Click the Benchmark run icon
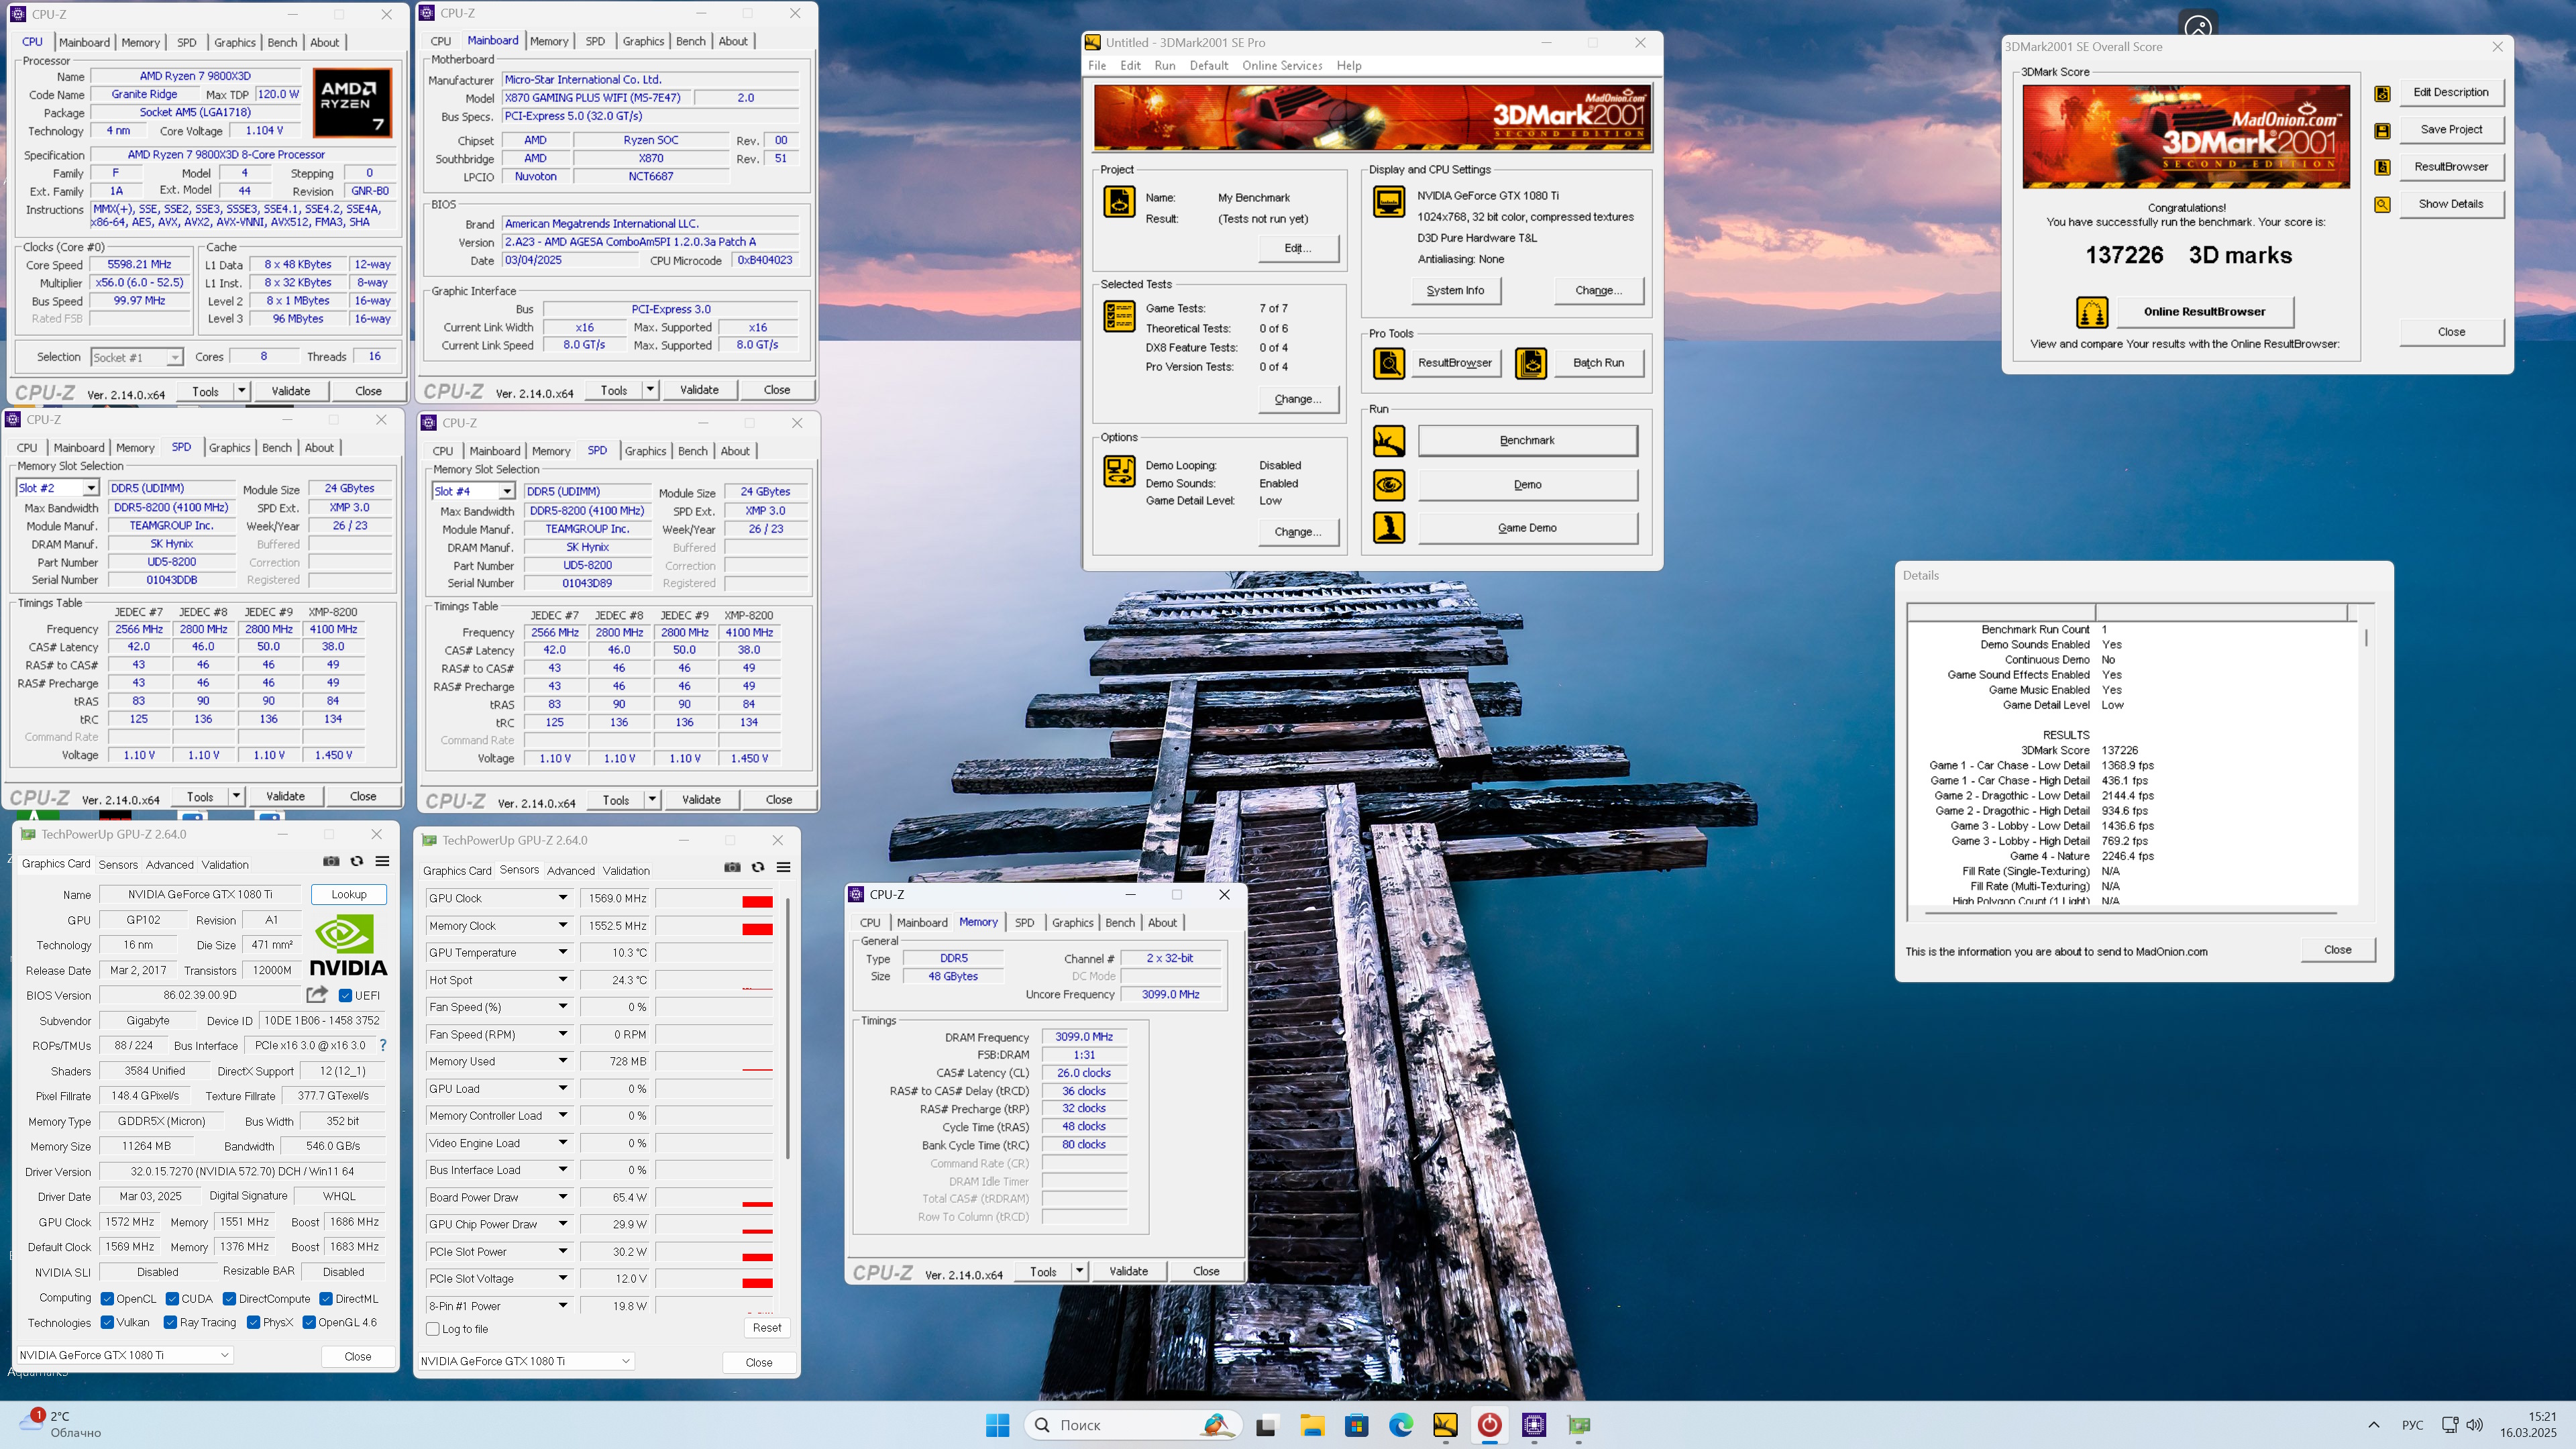The width and height of the screenshot is (2576, 1449). coord(1388,441)
